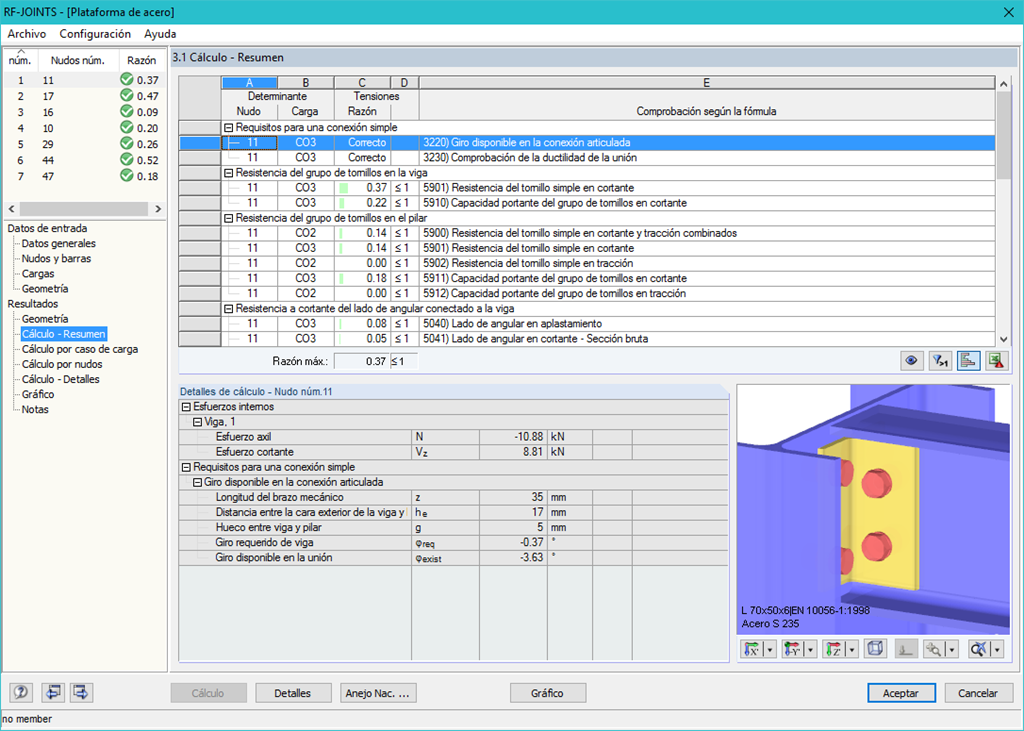This screenshot has height=731, width=1024.
Task: Toggle the colored result bars button
Action: [x=968, y=361]
